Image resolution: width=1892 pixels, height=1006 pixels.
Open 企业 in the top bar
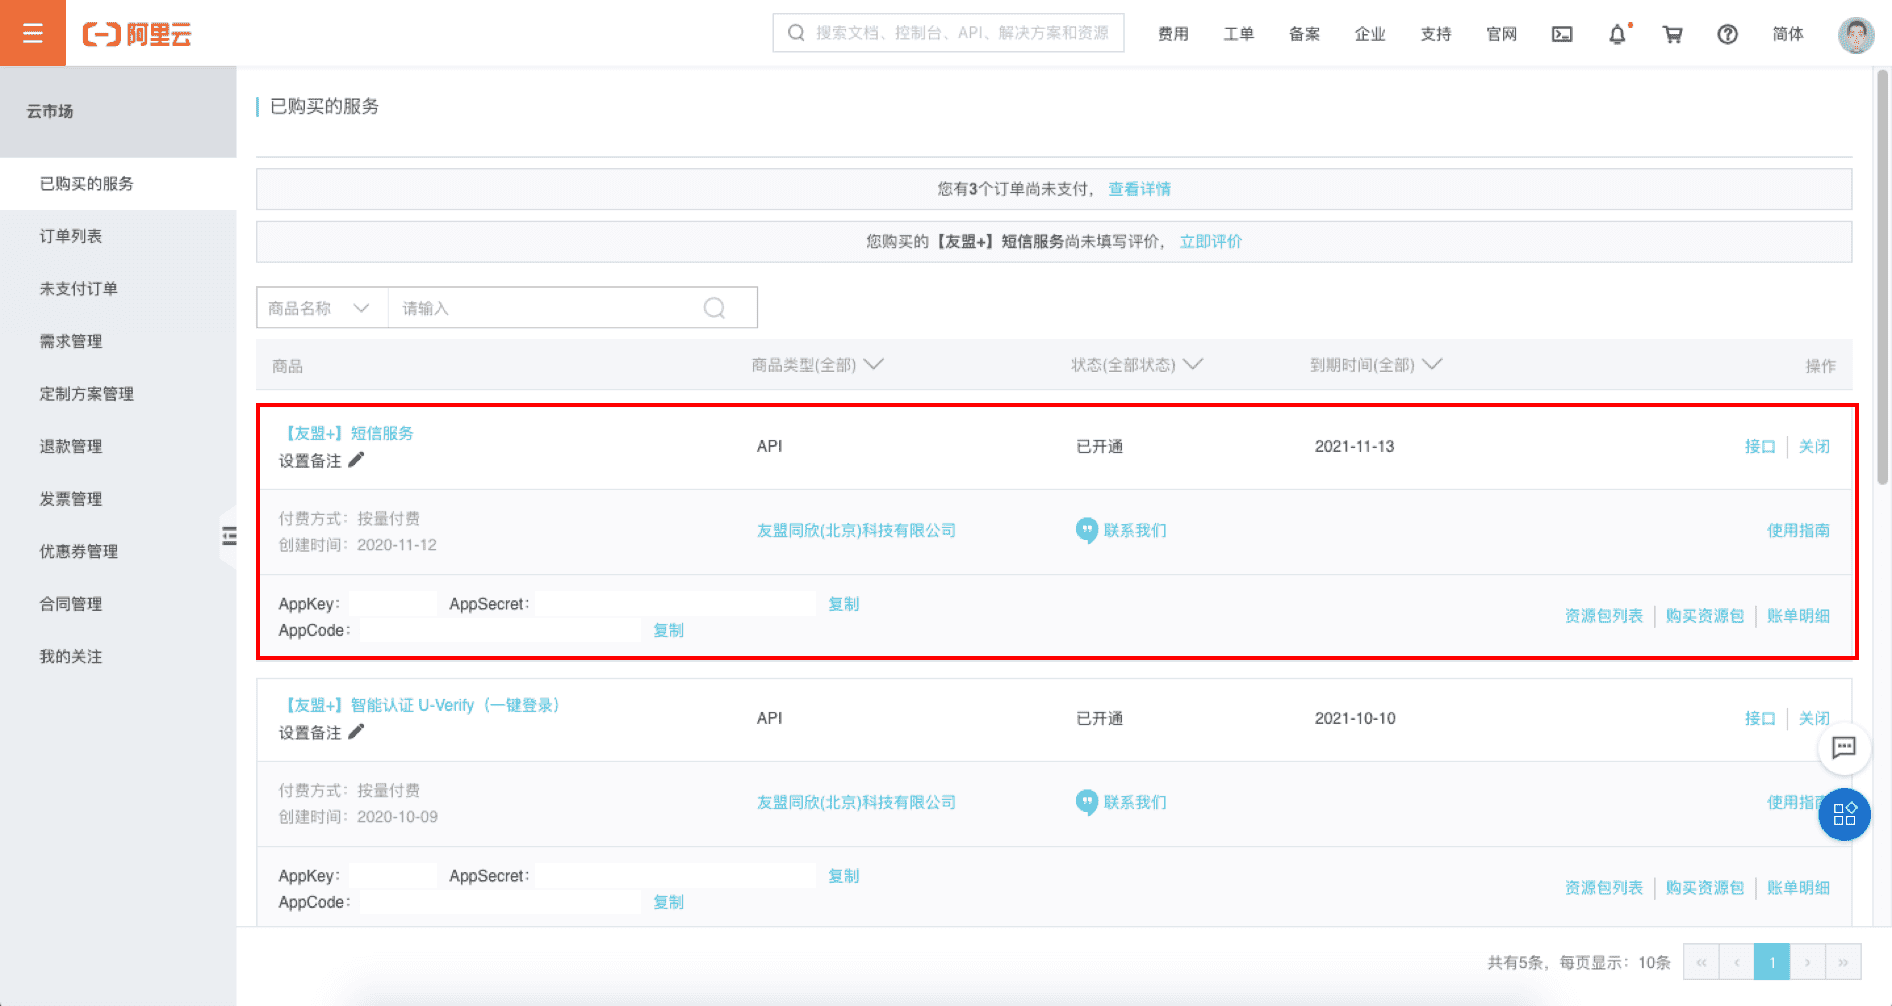(1370, 34)
